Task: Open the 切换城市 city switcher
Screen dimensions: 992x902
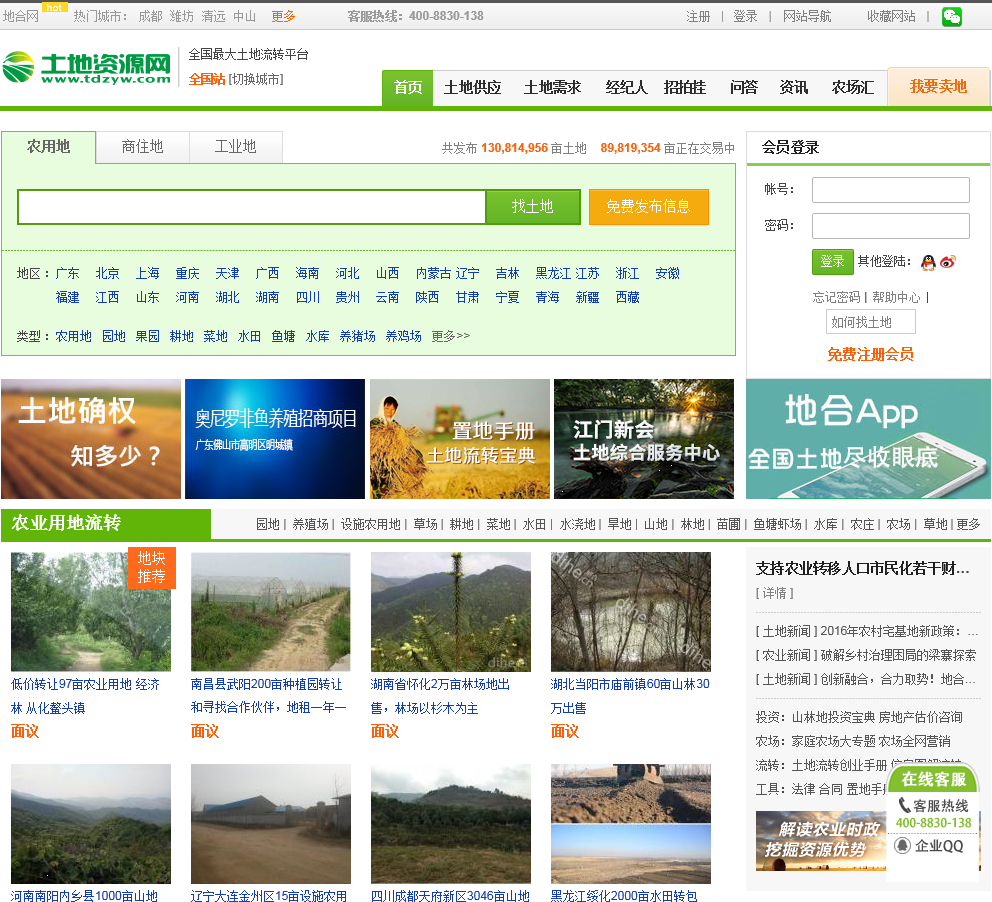Action: point(256,79)
